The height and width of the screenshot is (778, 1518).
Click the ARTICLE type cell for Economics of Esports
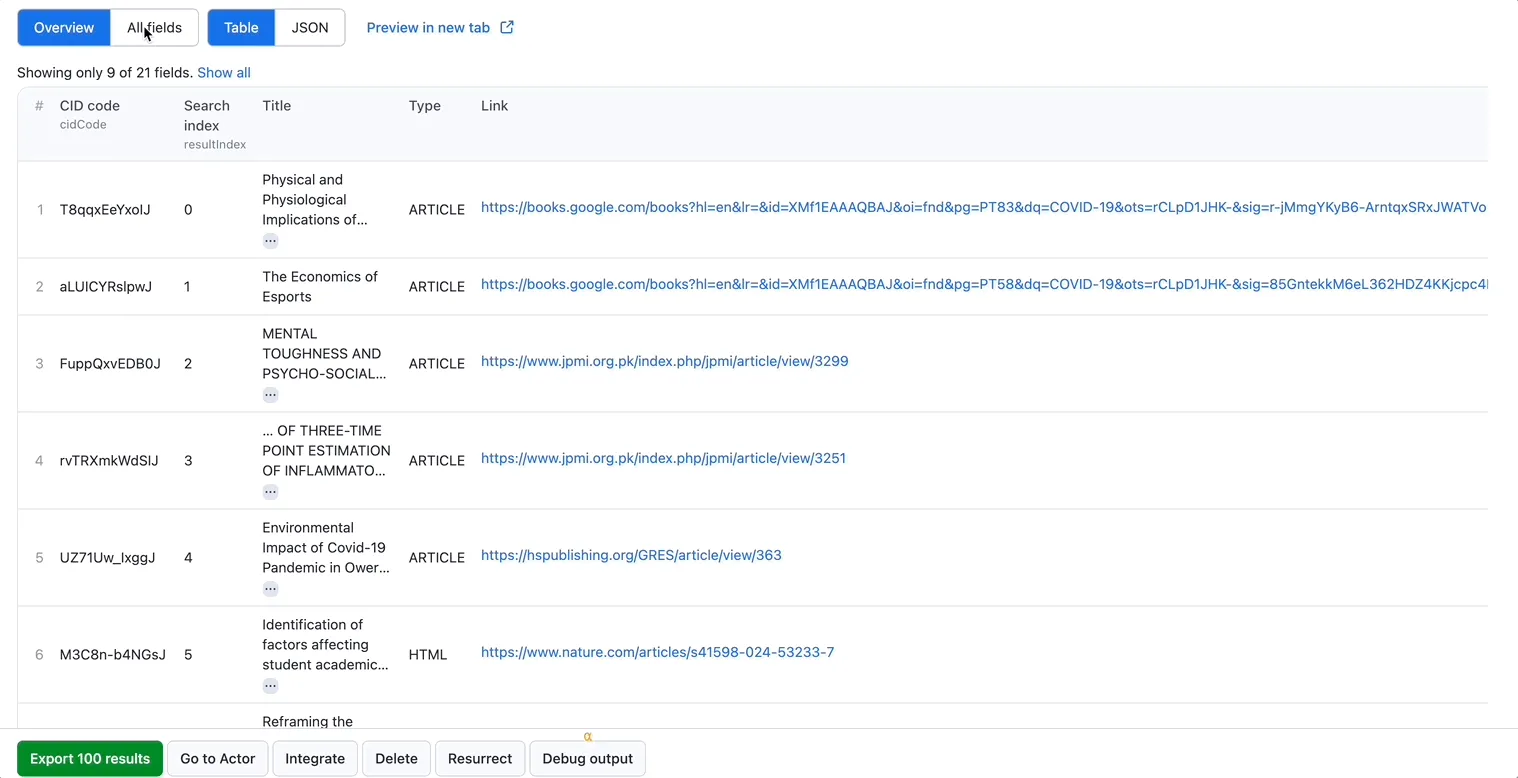pos(437,287)
